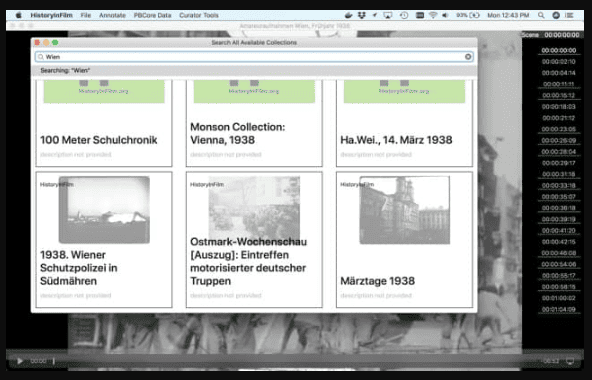Click the Scene timecode header 00:00:00:00
The image size is (592, 380).
click(562, 35)
